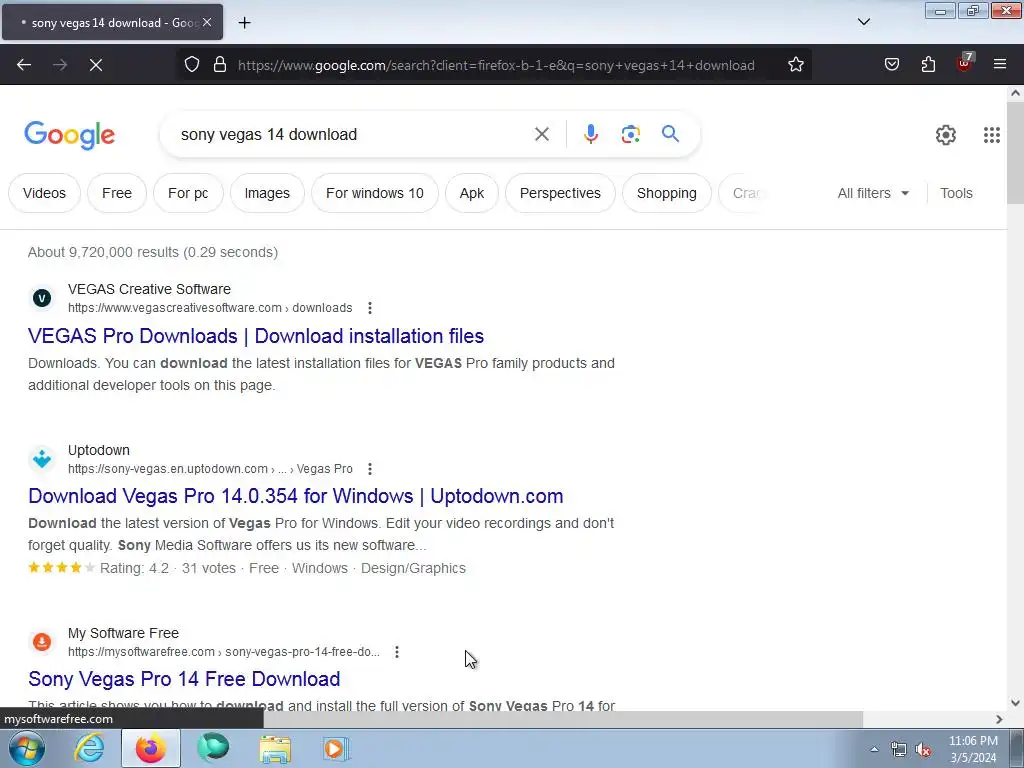Apply the Apk filter chip

point(472,193)
